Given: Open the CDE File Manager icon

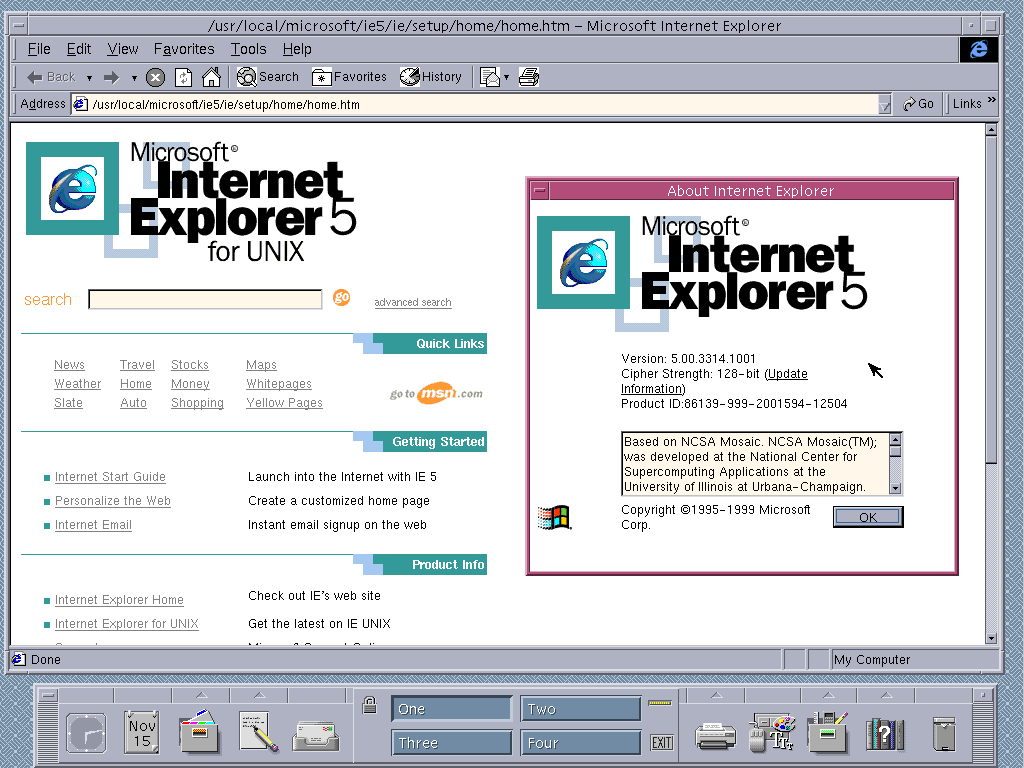Looking at the screenshot, I should click(x=199, y=731).
